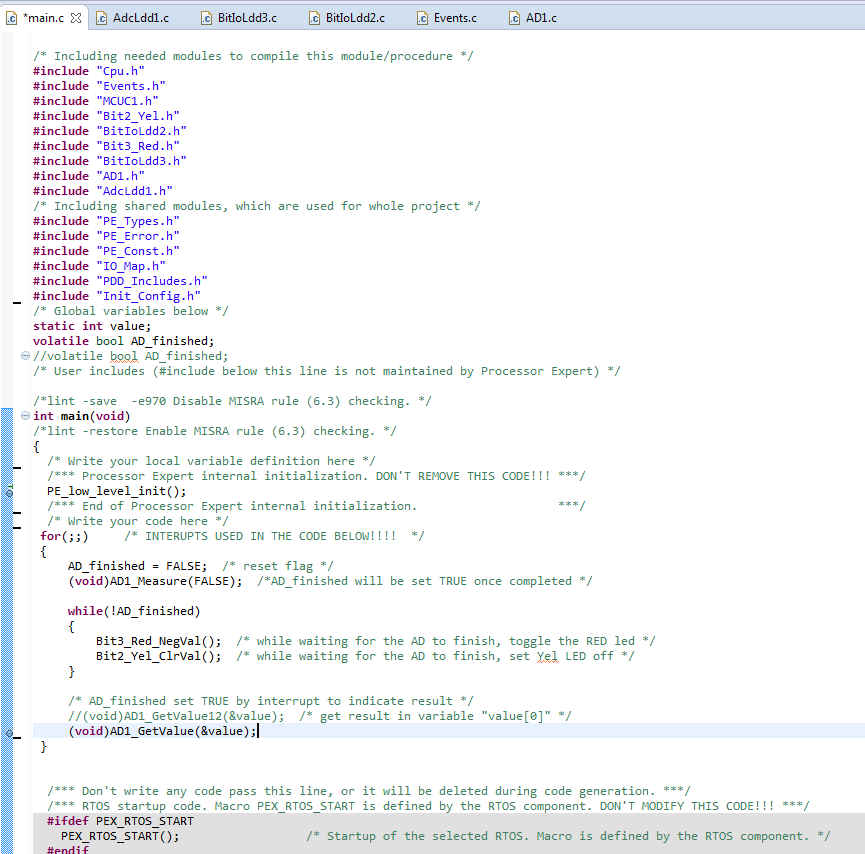Click the "INTERUPTS USED IN THE CODE BELOW" comment
Screen dimensions: 865x854
pyautogui.click(x=274, y=536)
